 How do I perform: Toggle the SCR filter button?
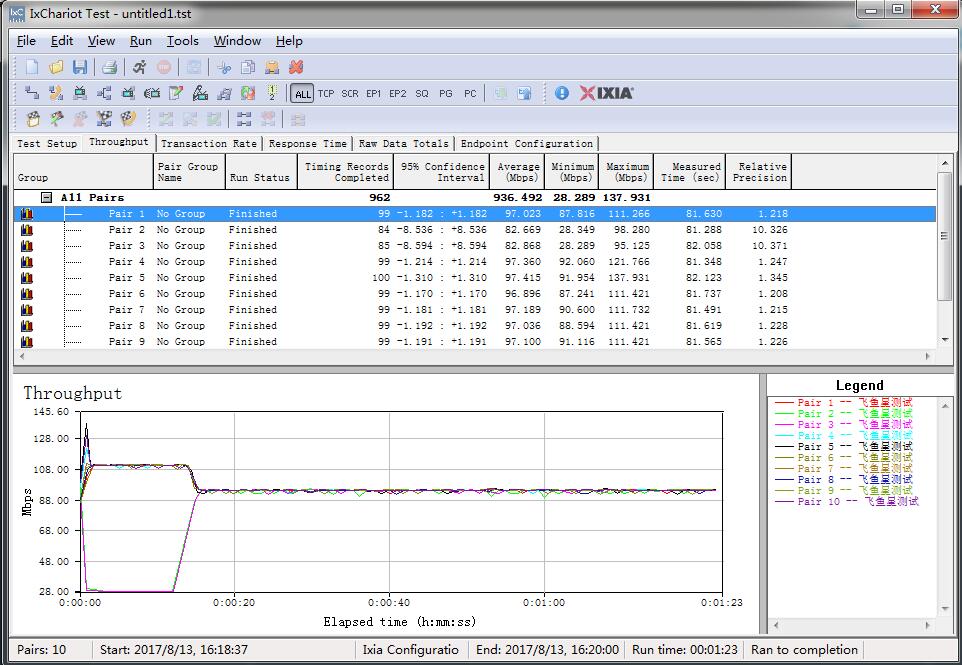pos(350,94)
